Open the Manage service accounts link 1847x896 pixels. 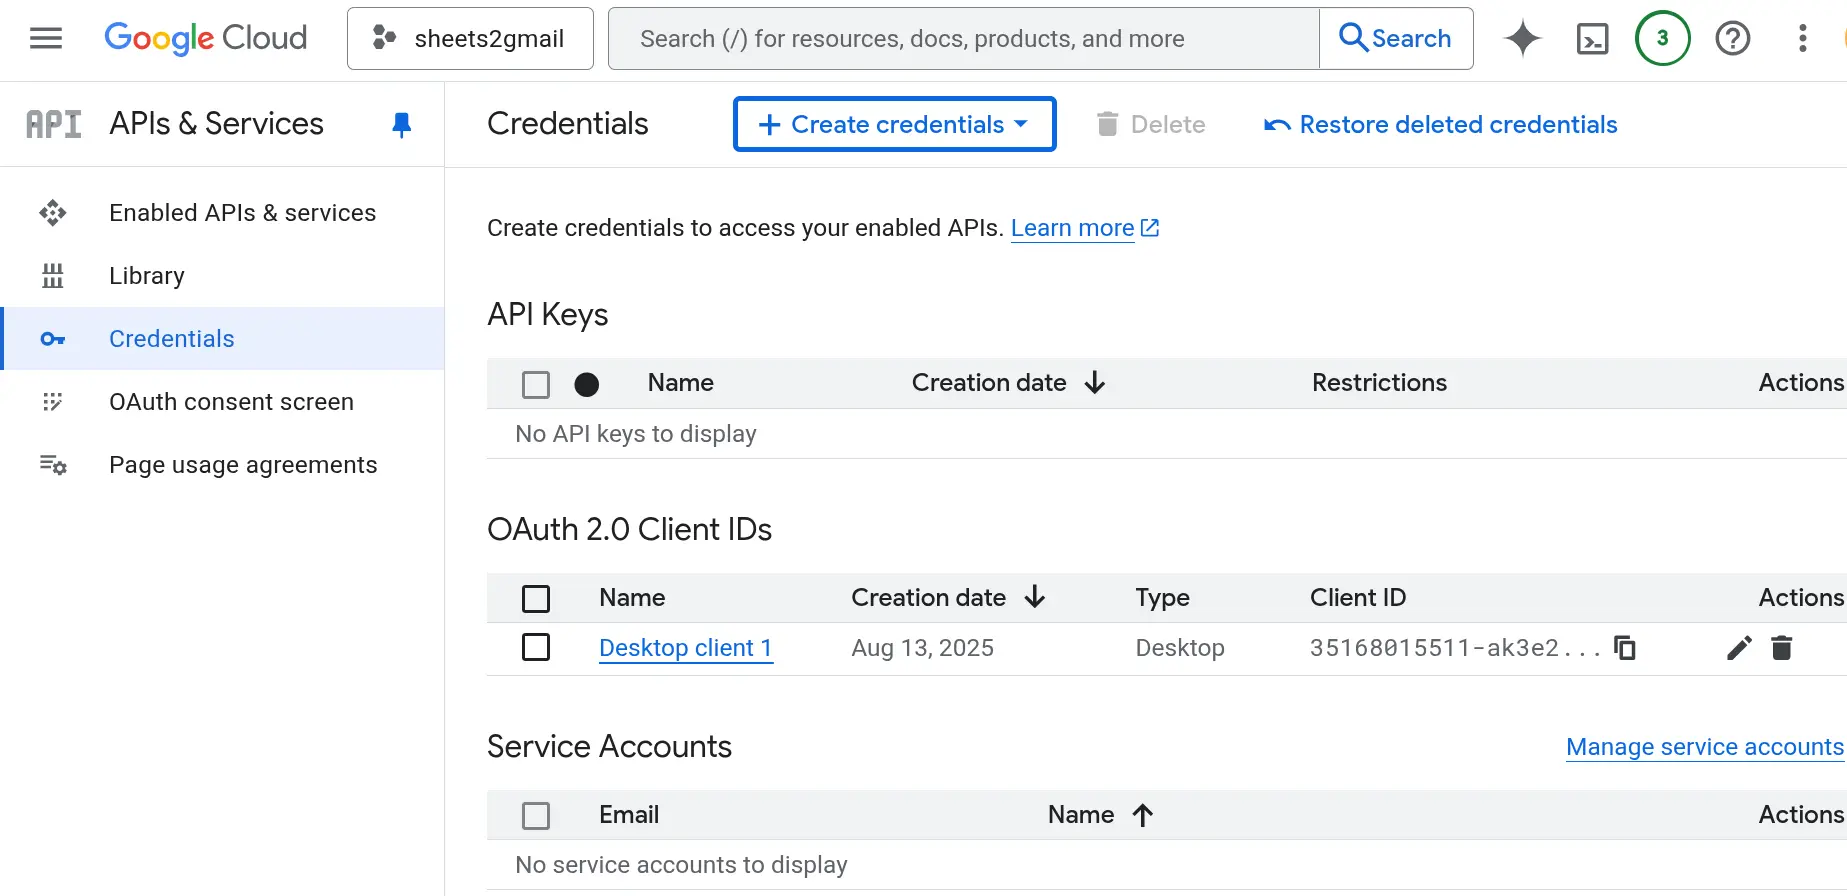(1704, 747)
